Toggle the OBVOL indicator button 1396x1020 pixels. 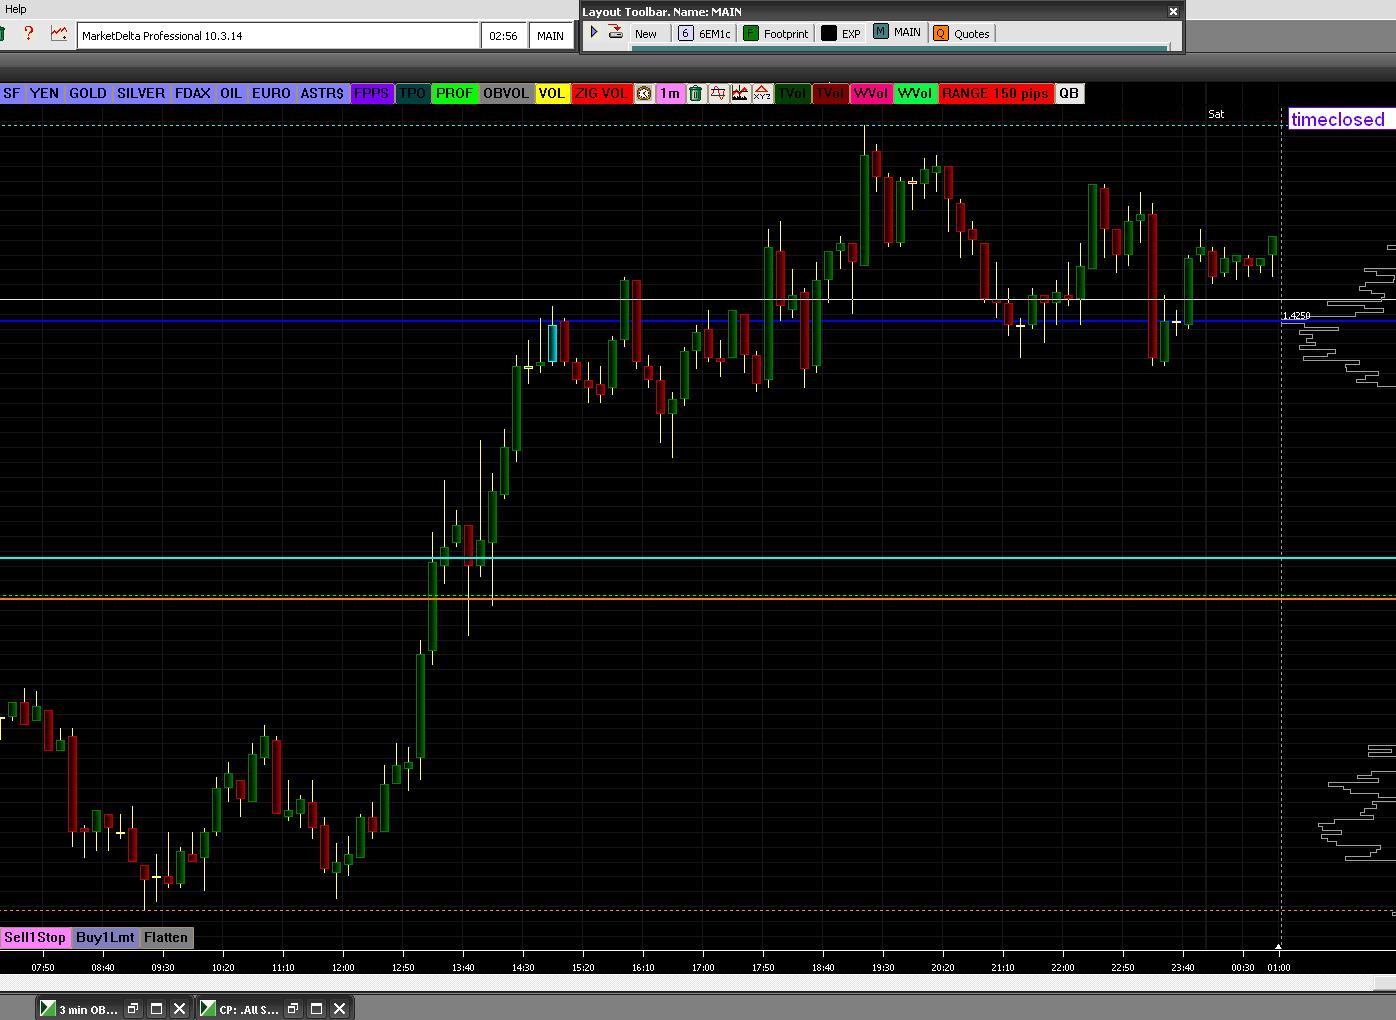pos(505,94)
